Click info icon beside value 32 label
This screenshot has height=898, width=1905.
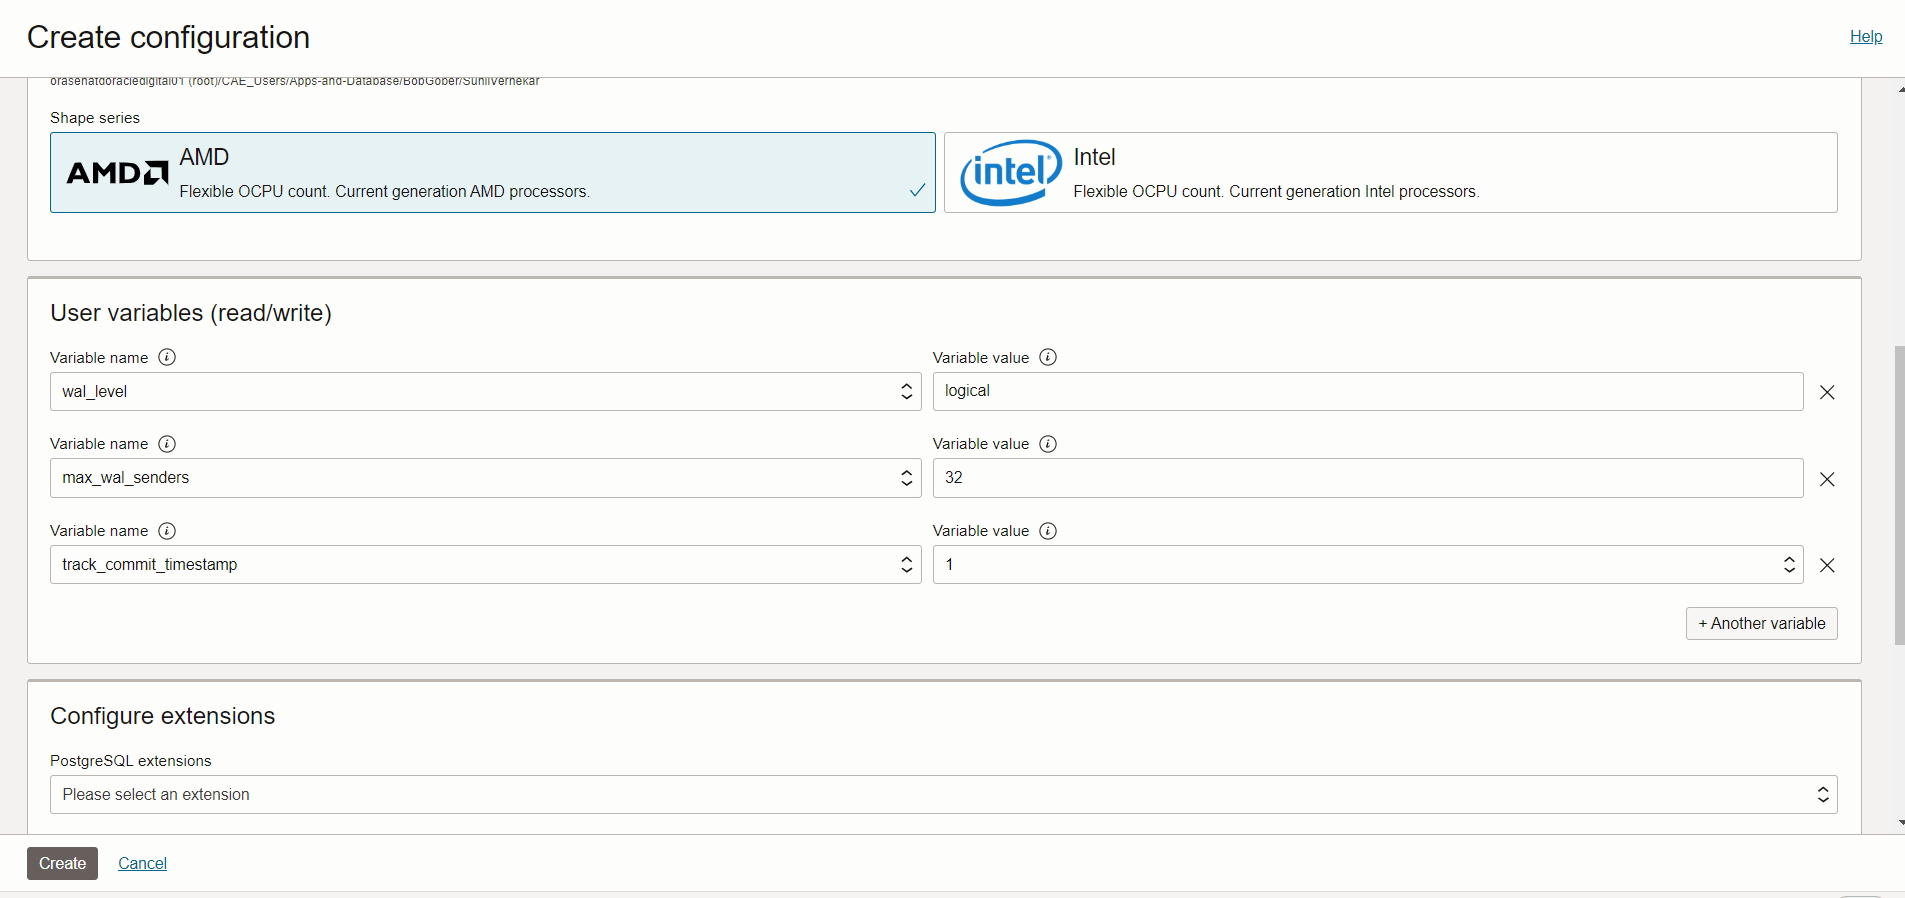tap(1048, 444)
